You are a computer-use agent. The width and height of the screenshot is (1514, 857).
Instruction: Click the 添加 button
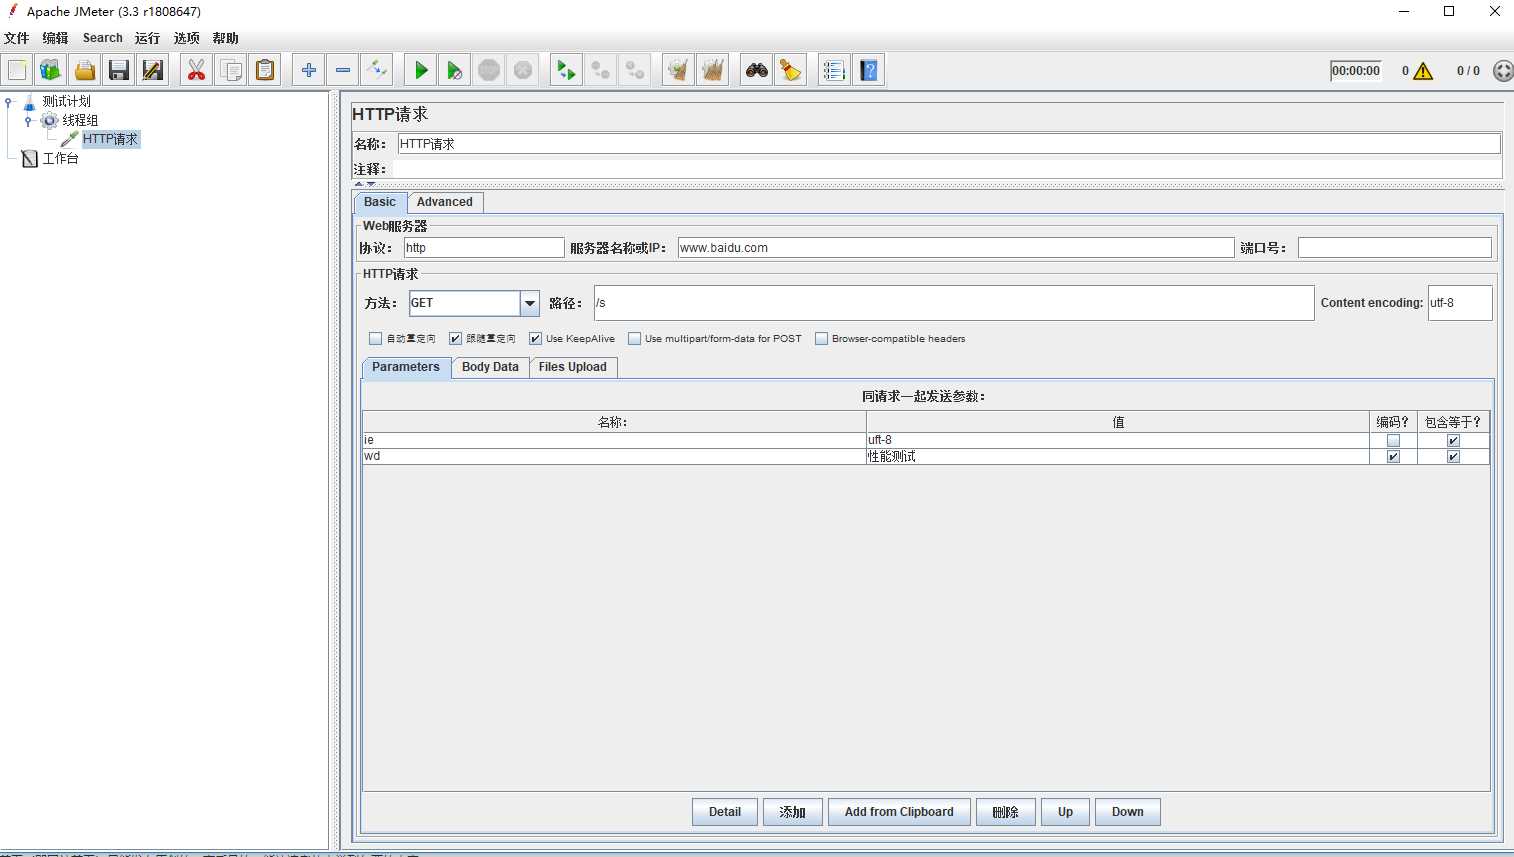793,812
